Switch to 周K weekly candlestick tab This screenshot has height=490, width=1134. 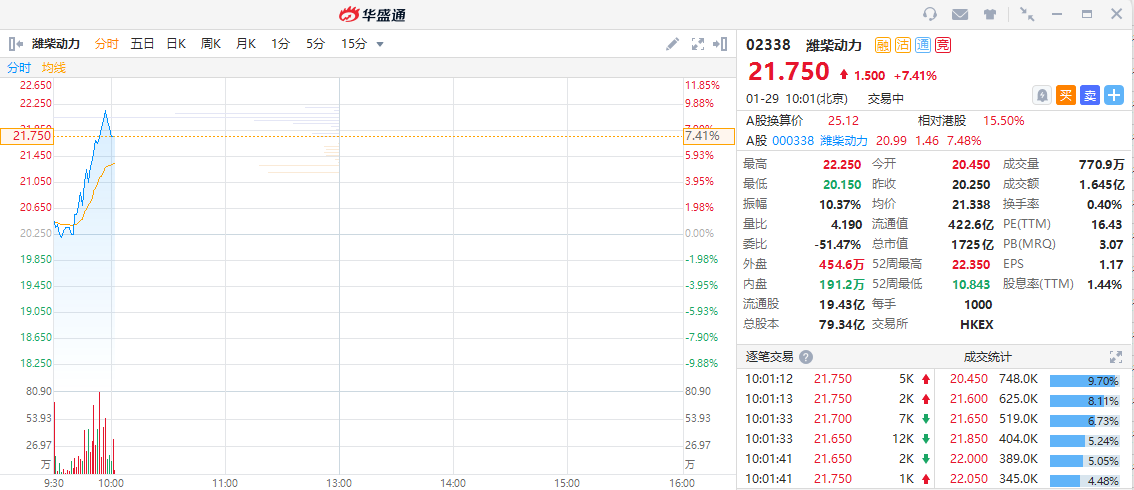point(210,44)
